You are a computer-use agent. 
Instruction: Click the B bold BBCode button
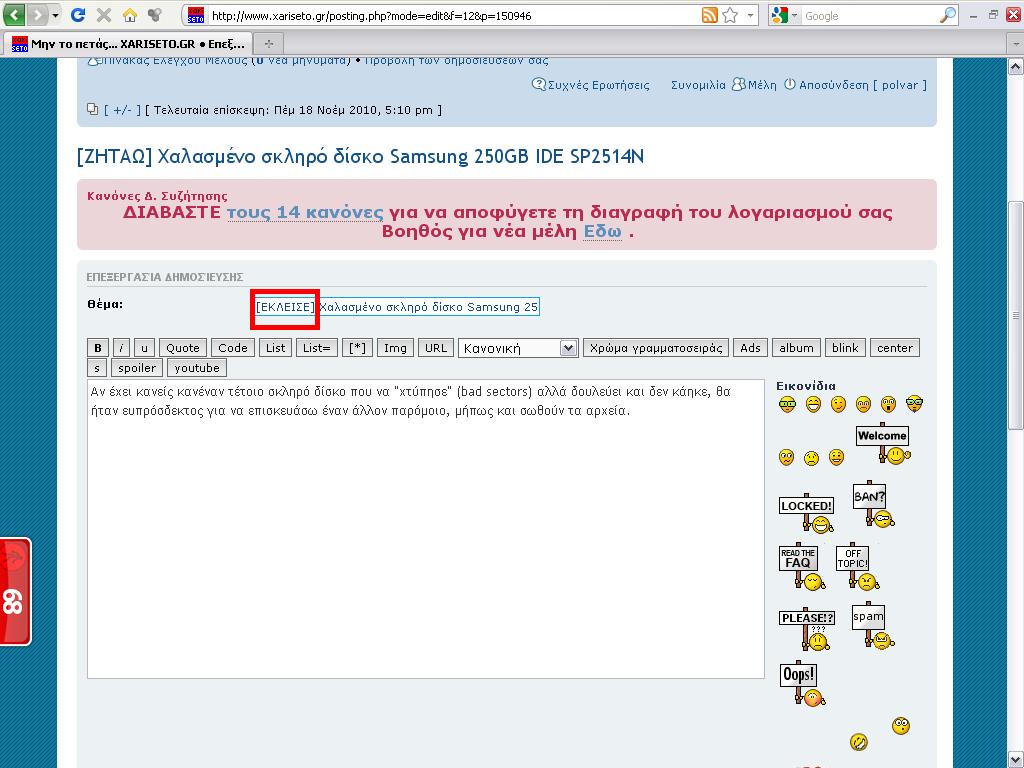coord(98,348)
